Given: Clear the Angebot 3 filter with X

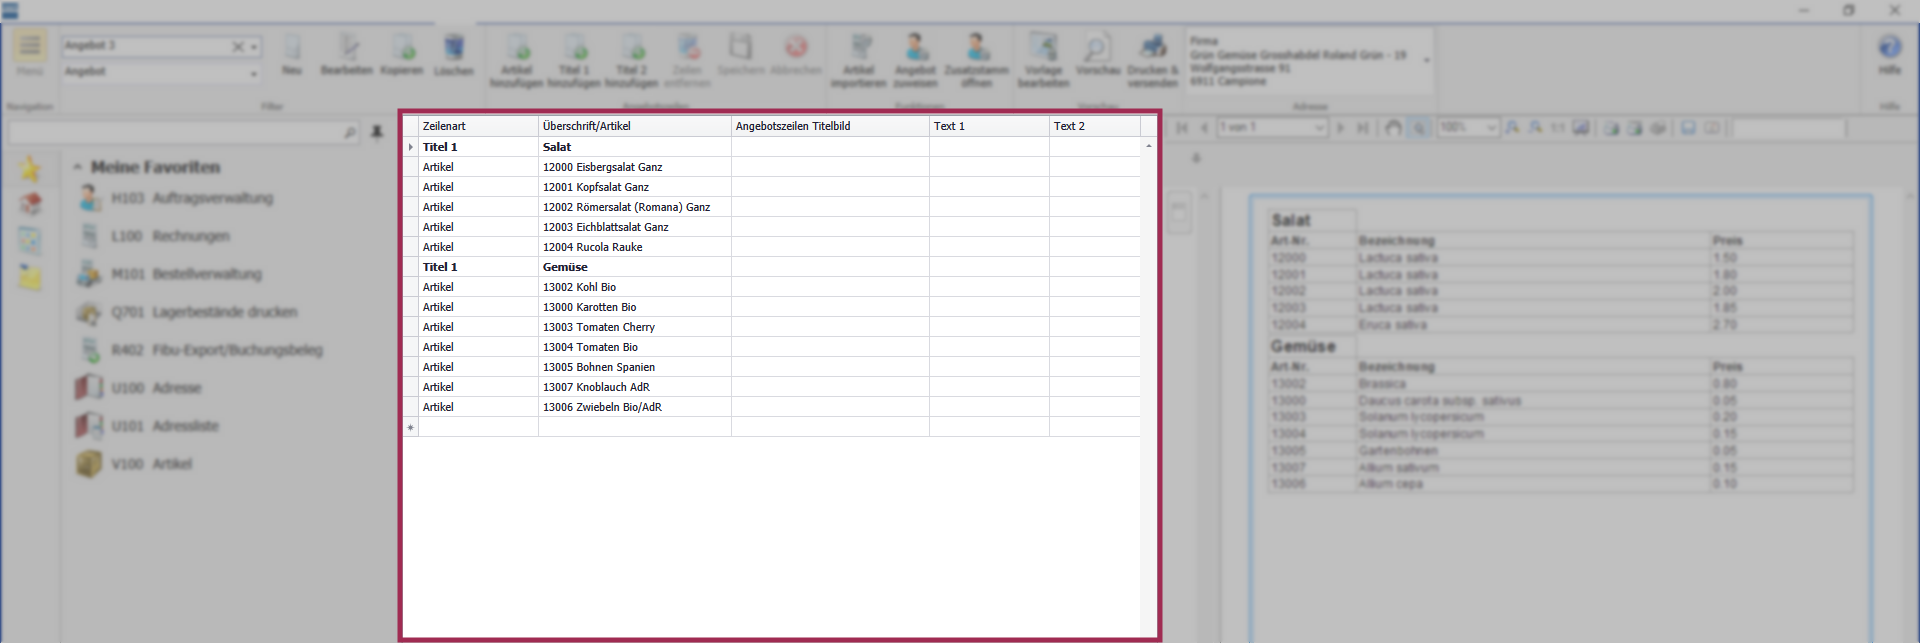Looking at the screenshot, I should [238, 46].
